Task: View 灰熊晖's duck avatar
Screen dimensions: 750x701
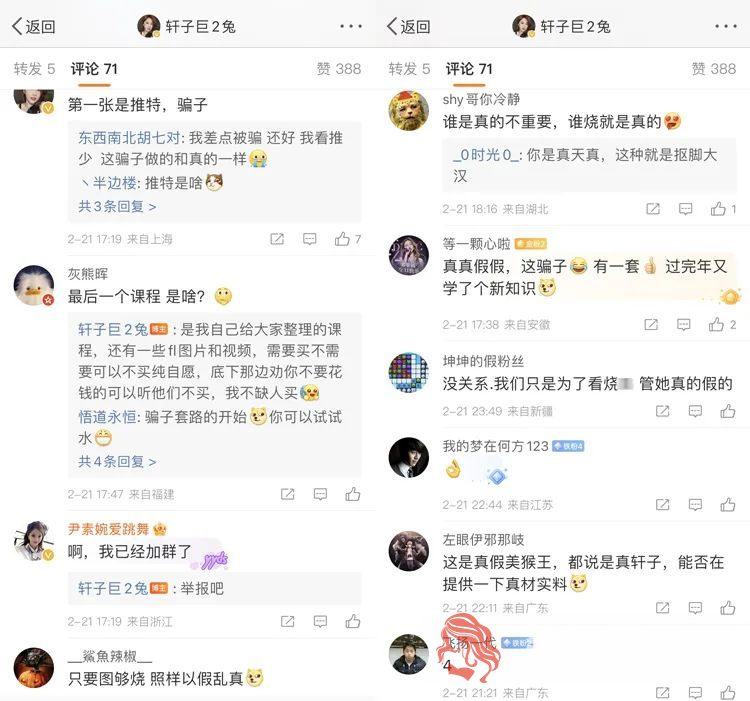Action: [x=33, y=285]
